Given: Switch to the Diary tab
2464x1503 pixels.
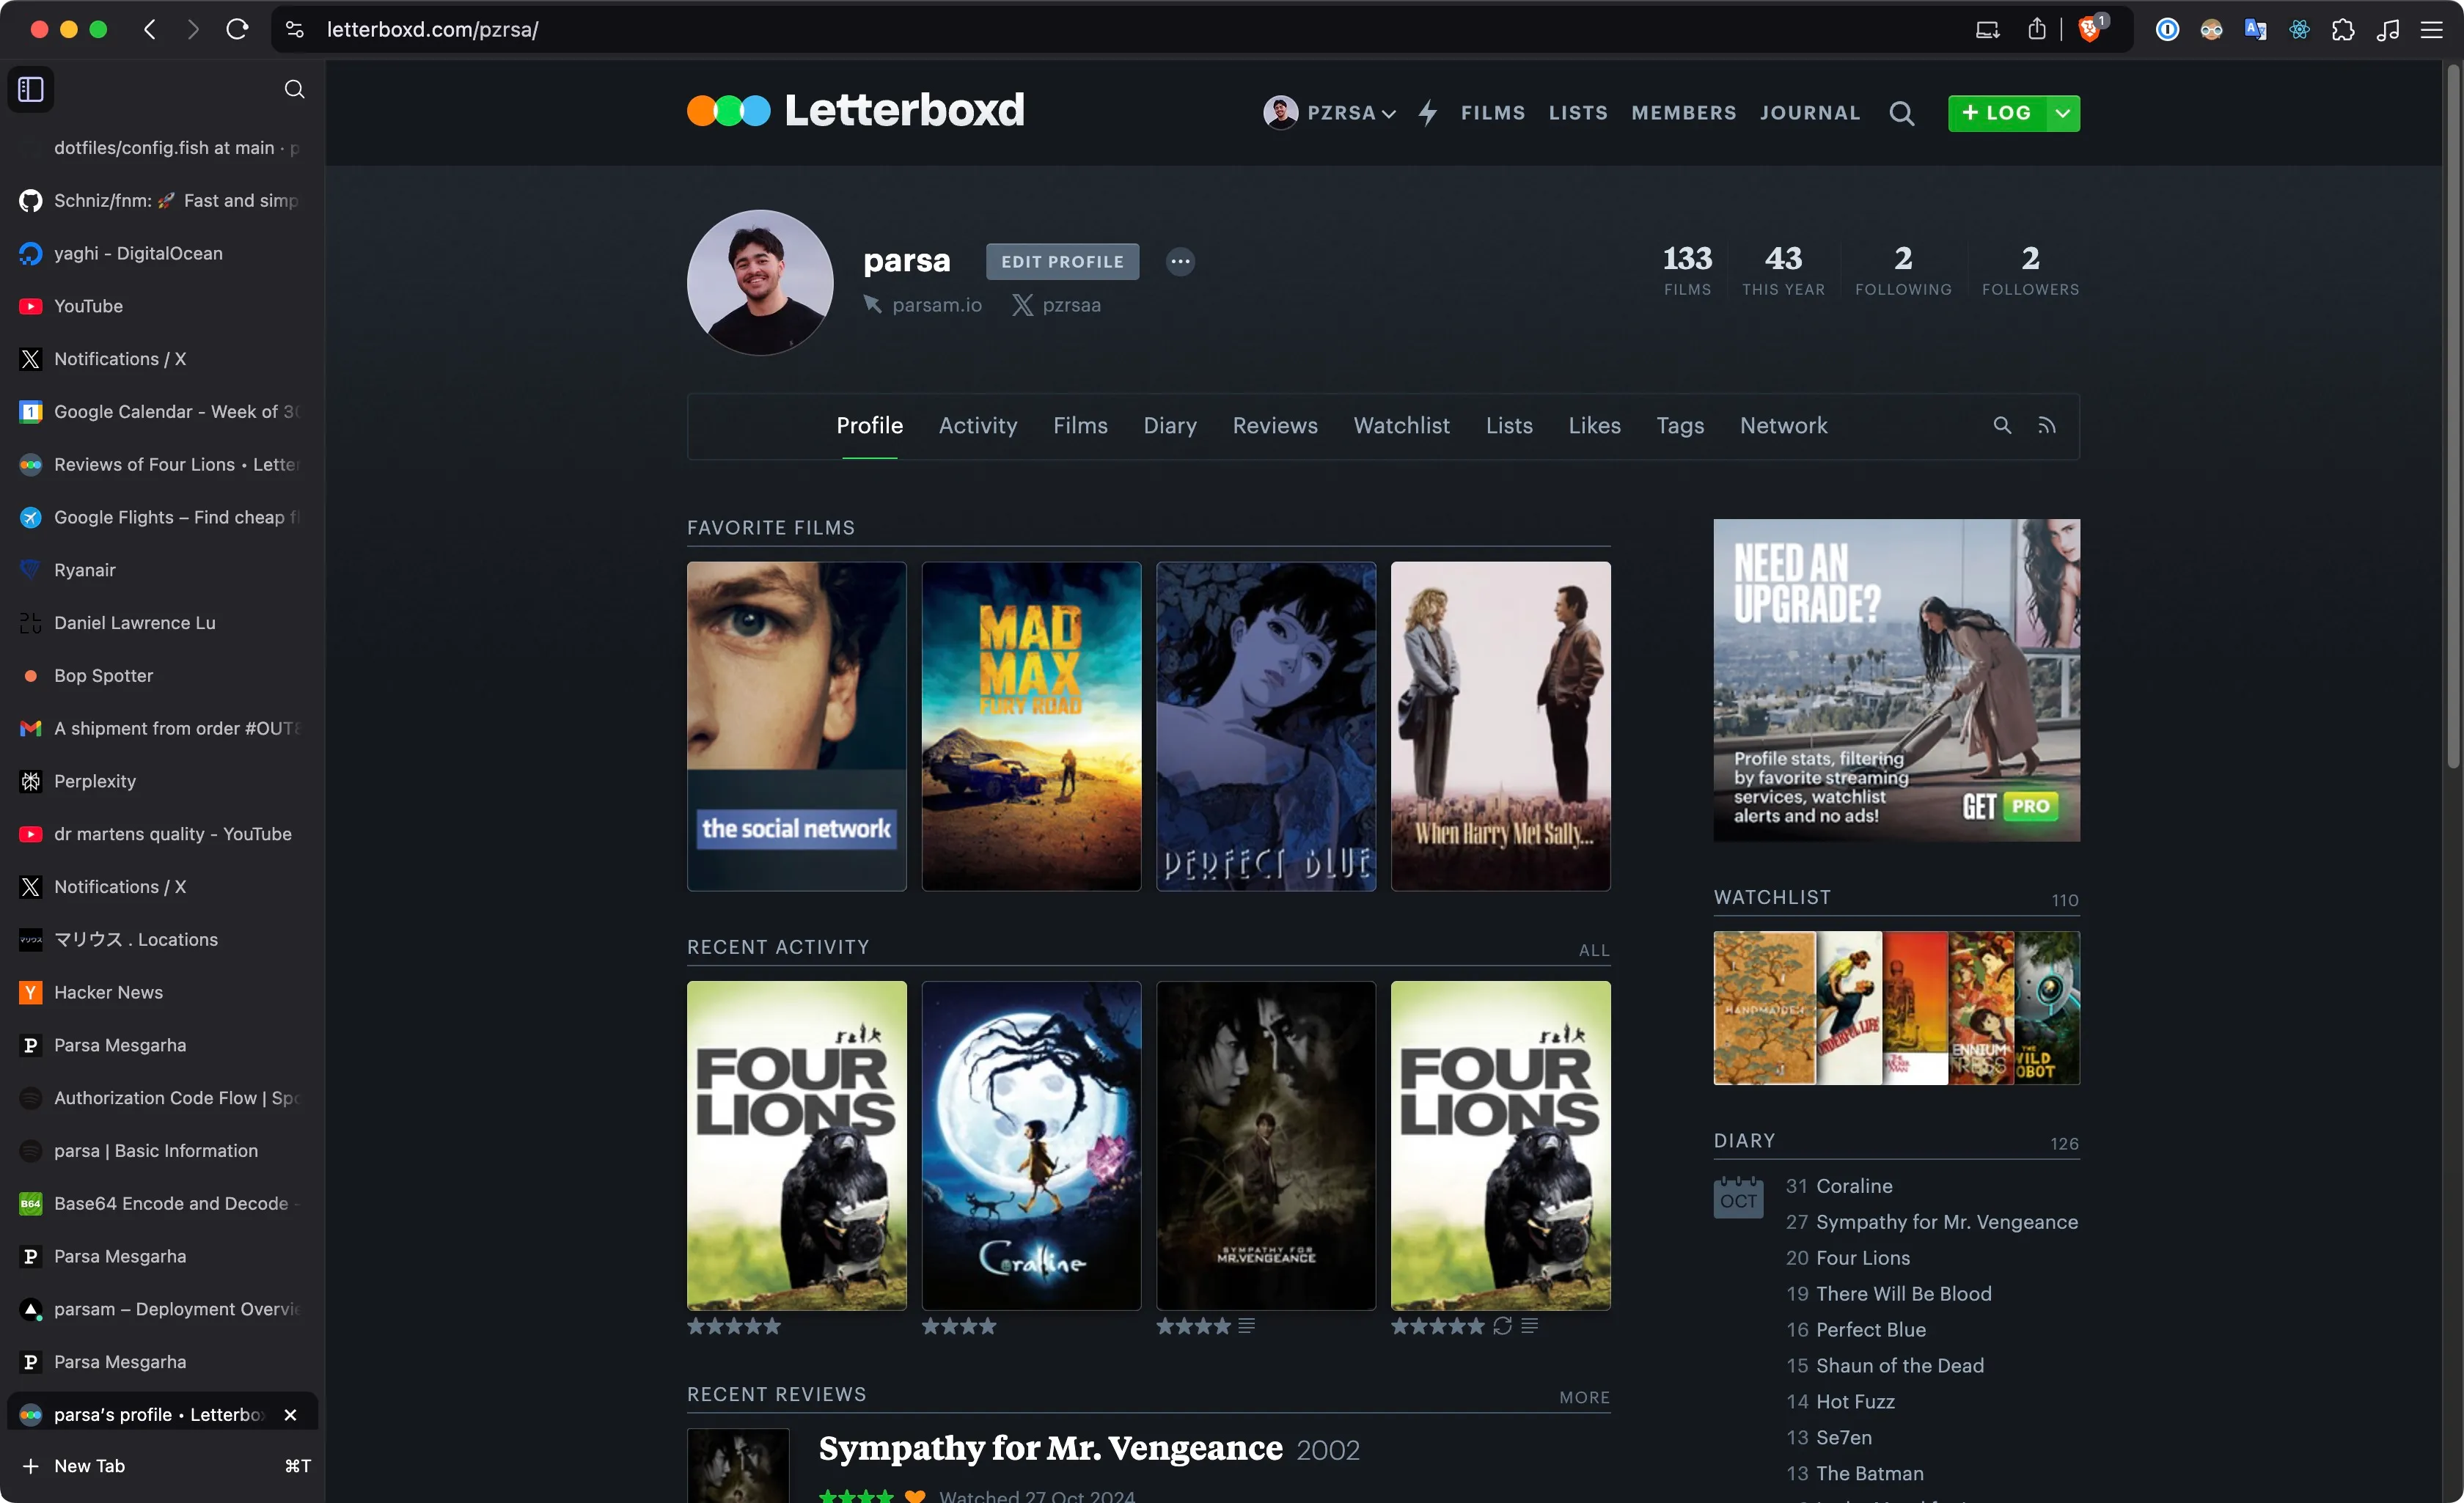Looking at the screenshot, I should pos(1169,425).
